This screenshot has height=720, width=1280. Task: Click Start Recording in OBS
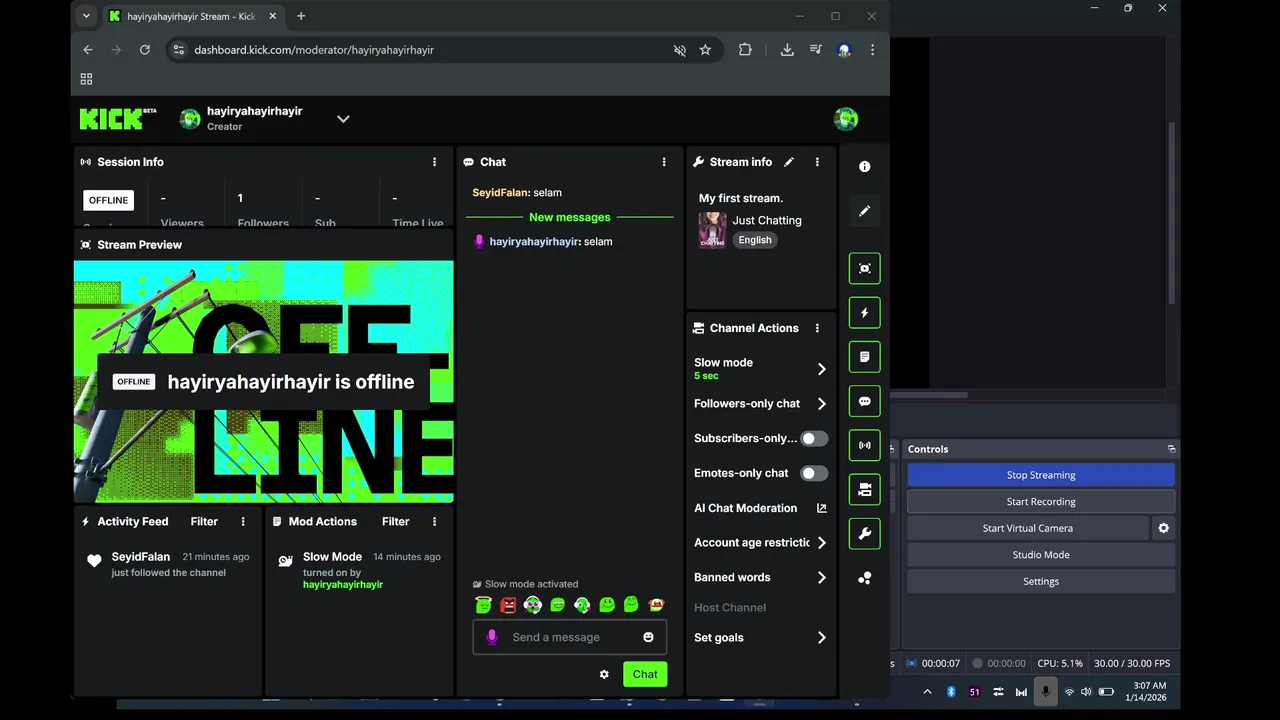coord(1041,502)
